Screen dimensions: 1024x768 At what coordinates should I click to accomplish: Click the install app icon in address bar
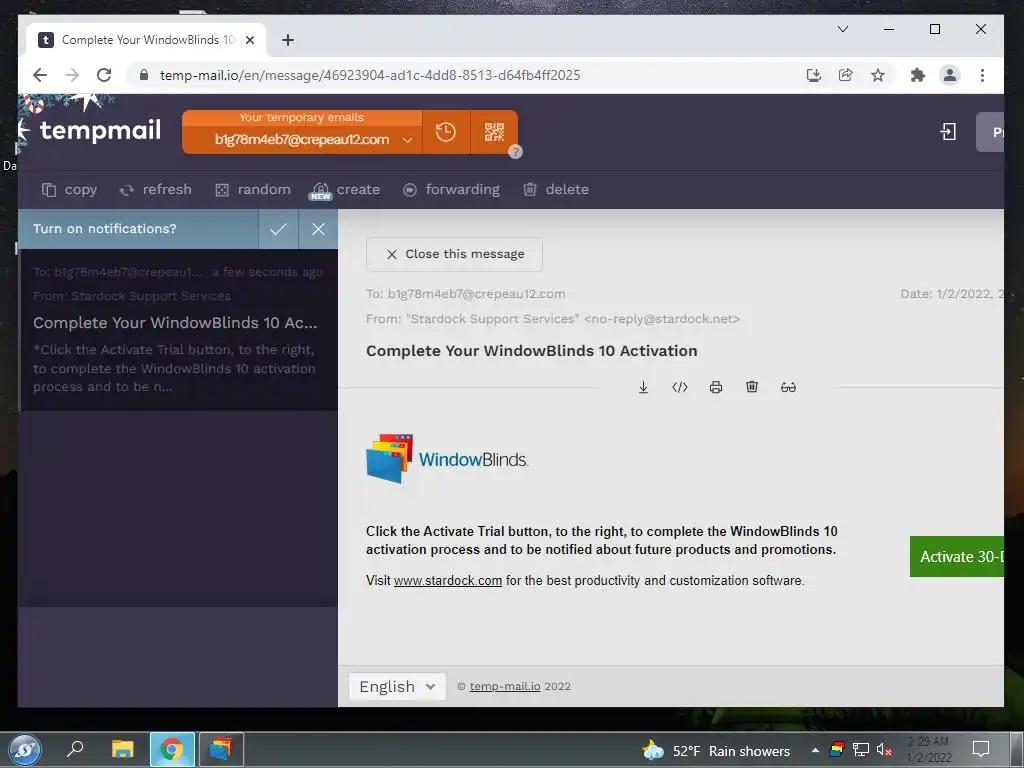[813, 75]
